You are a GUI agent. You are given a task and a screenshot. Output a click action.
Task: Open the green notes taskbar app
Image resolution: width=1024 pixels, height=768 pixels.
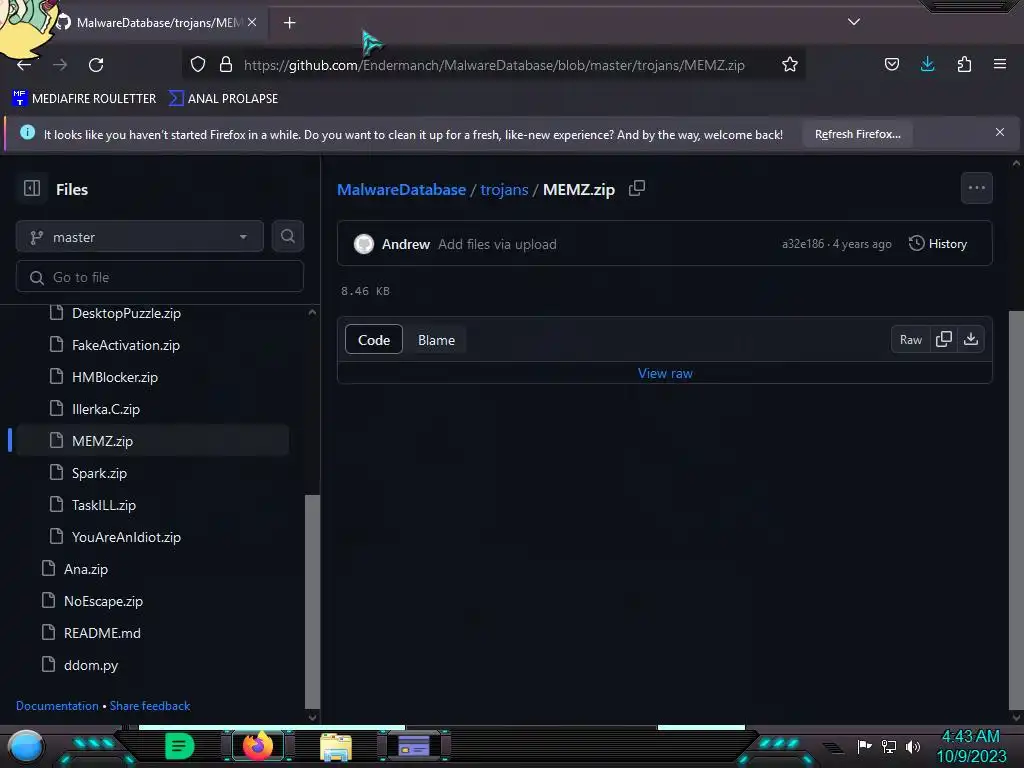179,746
